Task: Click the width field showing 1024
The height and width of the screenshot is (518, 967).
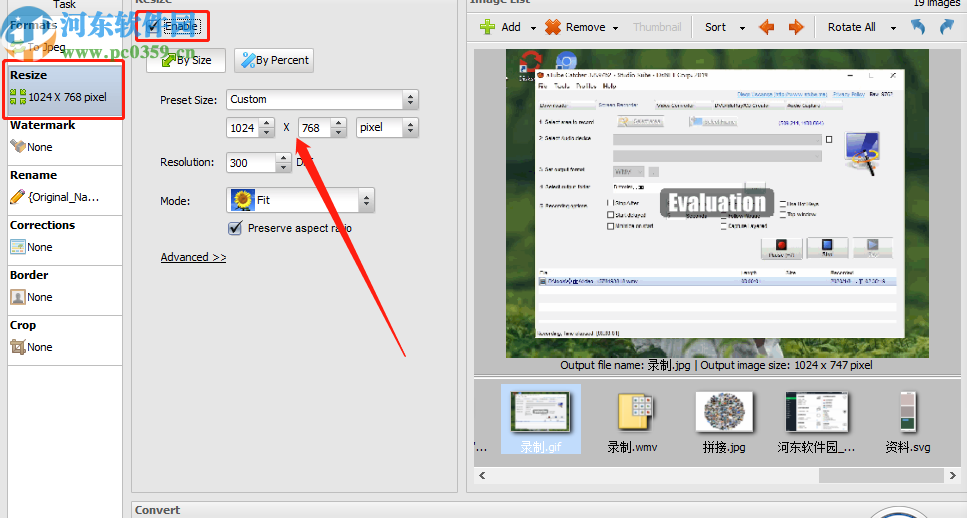Action: coord(243,128)
